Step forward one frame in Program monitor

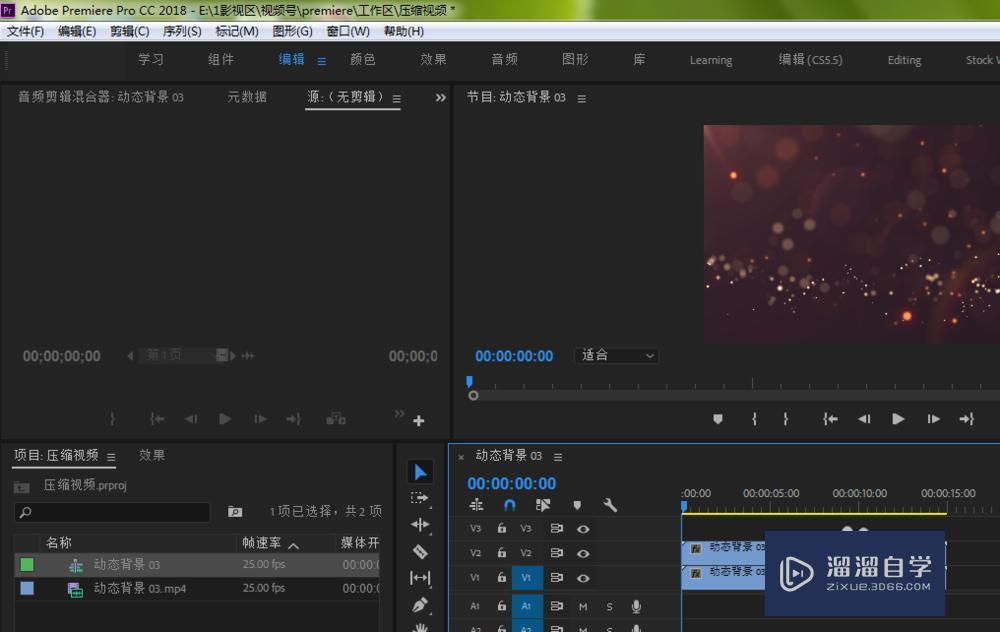coord(933,419)
